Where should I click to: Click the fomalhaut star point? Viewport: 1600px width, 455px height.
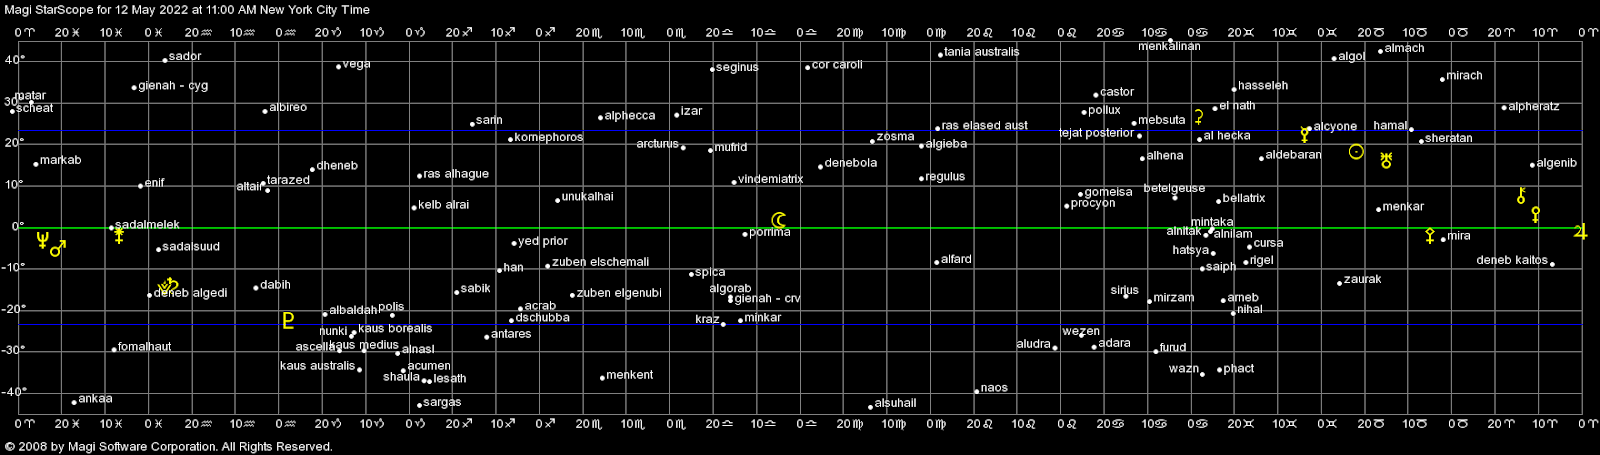(114, 349)
